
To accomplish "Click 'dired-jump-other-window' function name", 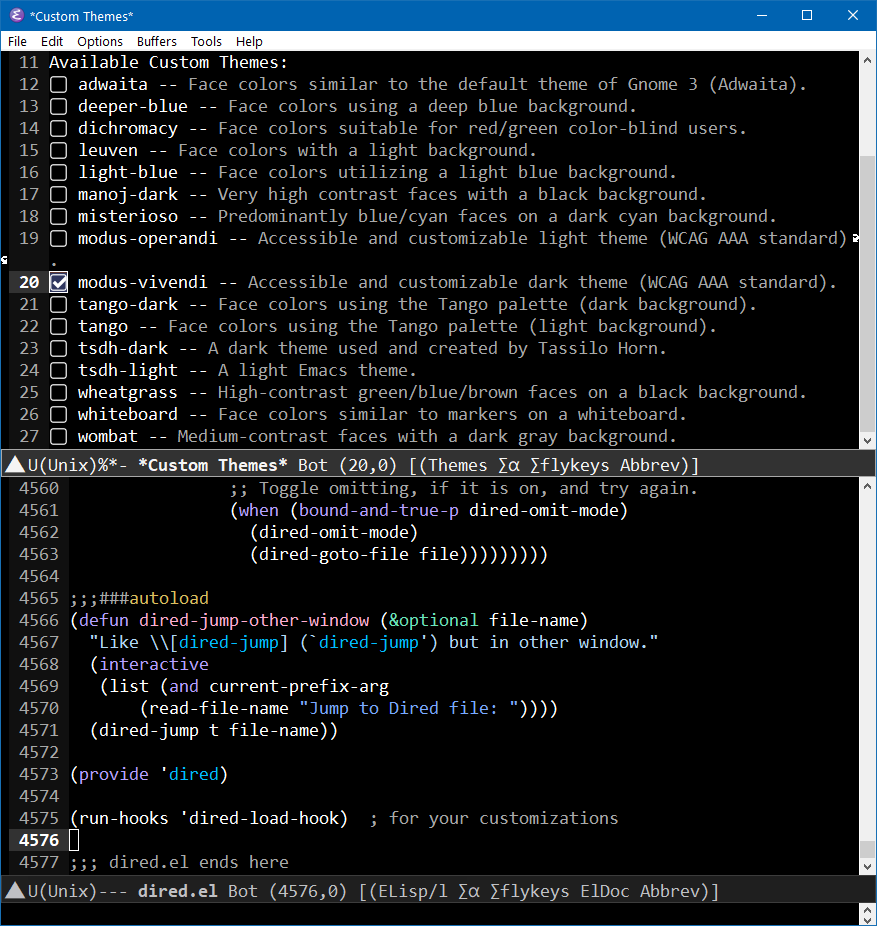I will coord(254,620).
